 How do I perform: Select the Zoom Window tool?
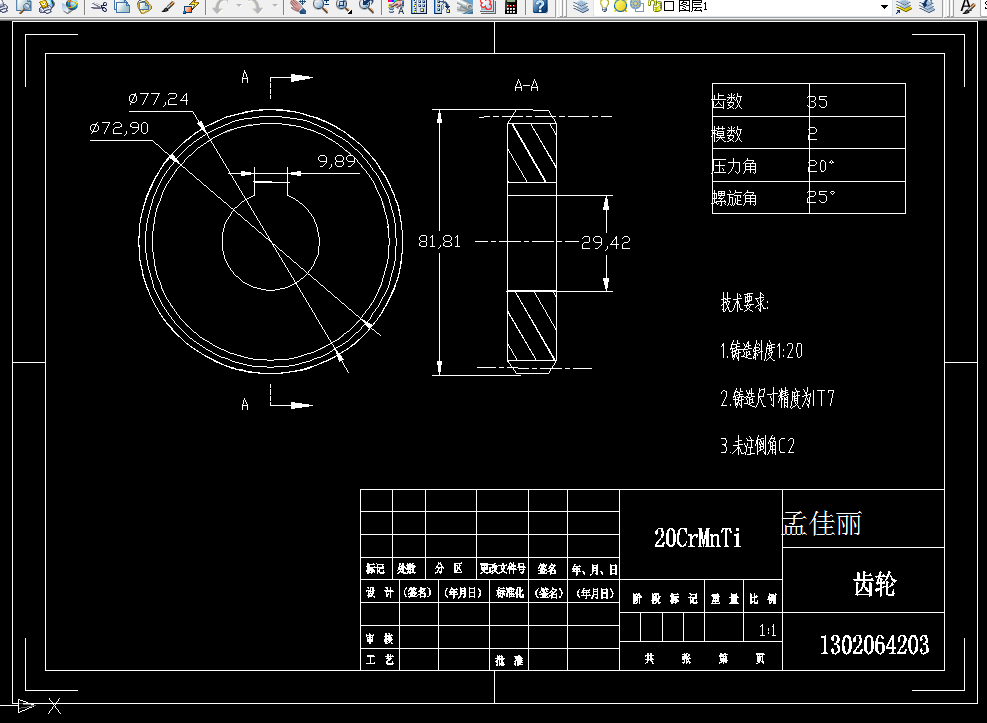(344, 6)
